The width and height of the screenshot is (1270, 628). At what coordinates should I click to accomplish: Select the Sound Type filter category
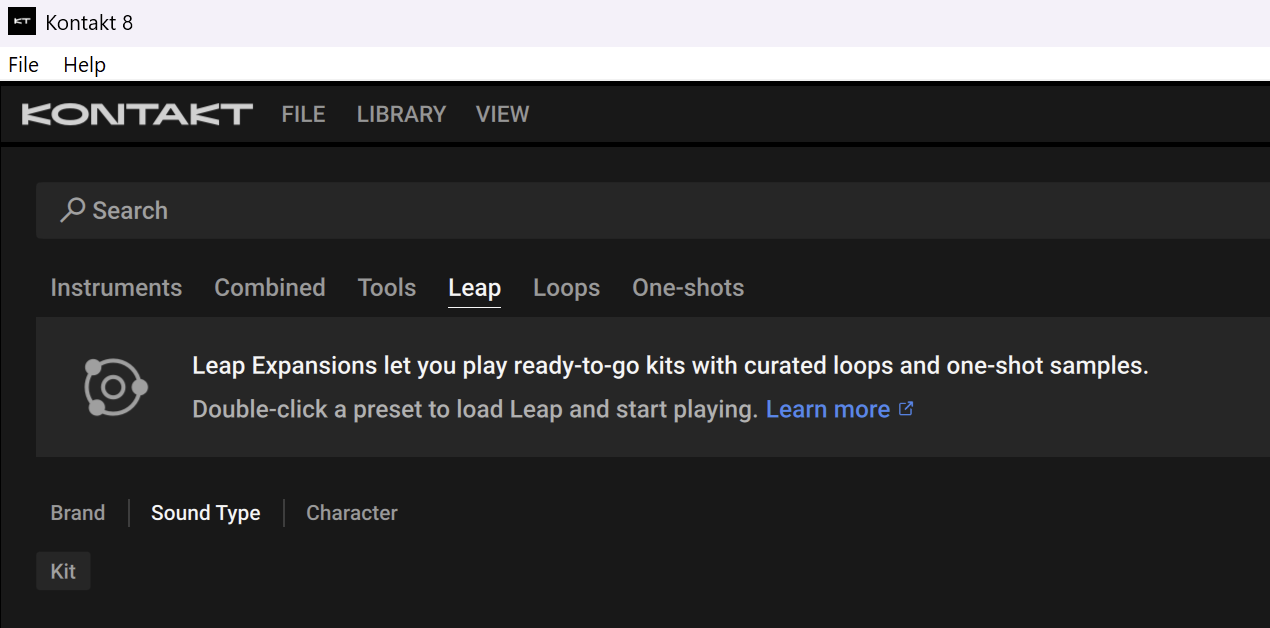coord(206,513)
